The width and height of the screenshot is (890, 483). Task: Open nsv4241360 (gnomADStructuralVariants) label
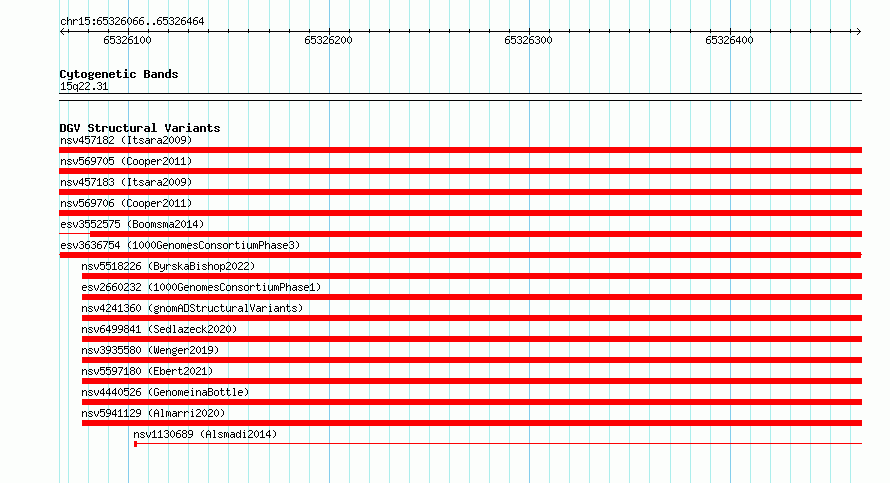[x=192, y=308]
